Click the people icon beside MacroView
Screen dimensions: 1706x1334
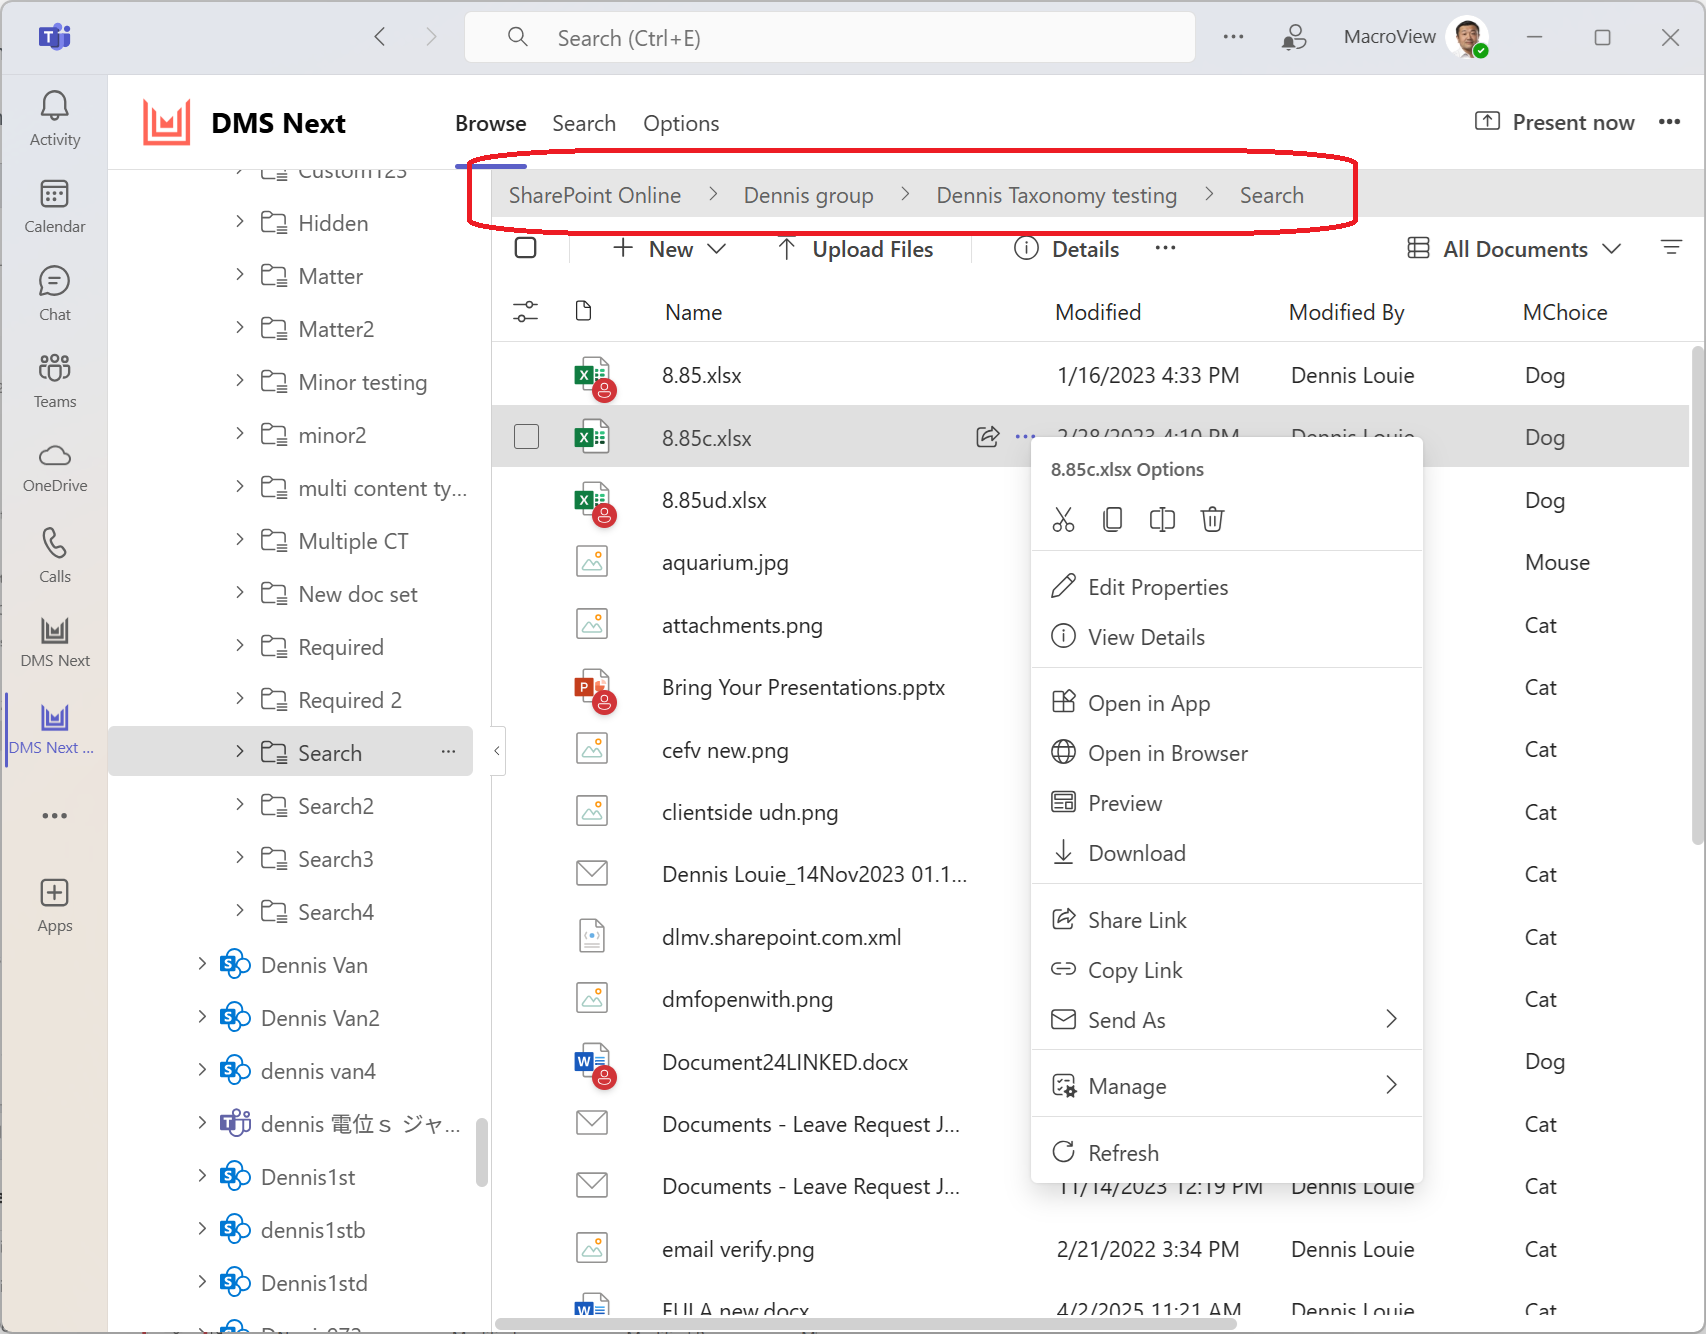tap(1294, 37)
